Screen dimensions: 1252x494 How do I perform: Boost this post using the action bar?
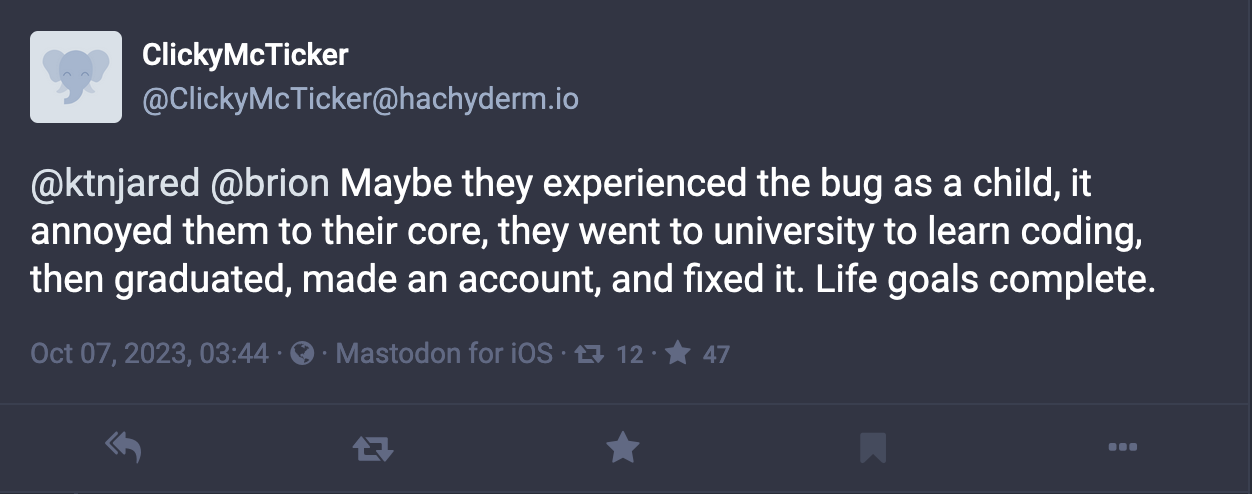[x=372, y=449]
